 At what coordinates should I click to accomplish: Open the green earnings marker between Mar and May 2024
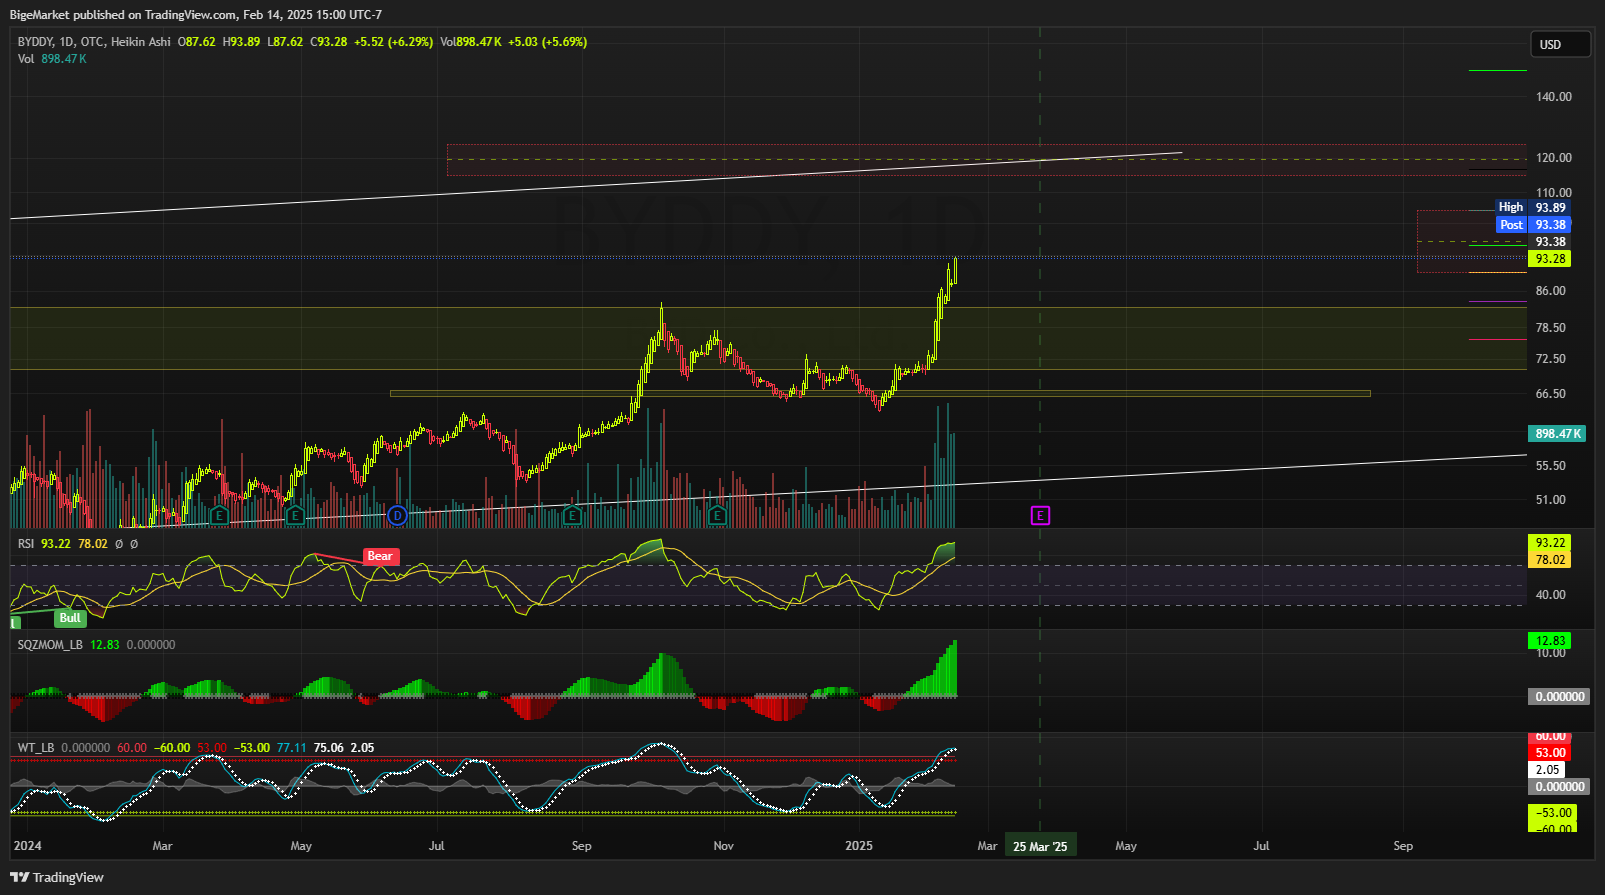click(x=220, y=515)
